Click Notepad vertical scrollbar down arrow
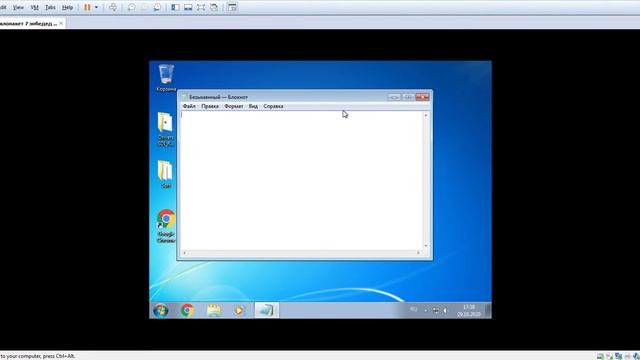 426,246
